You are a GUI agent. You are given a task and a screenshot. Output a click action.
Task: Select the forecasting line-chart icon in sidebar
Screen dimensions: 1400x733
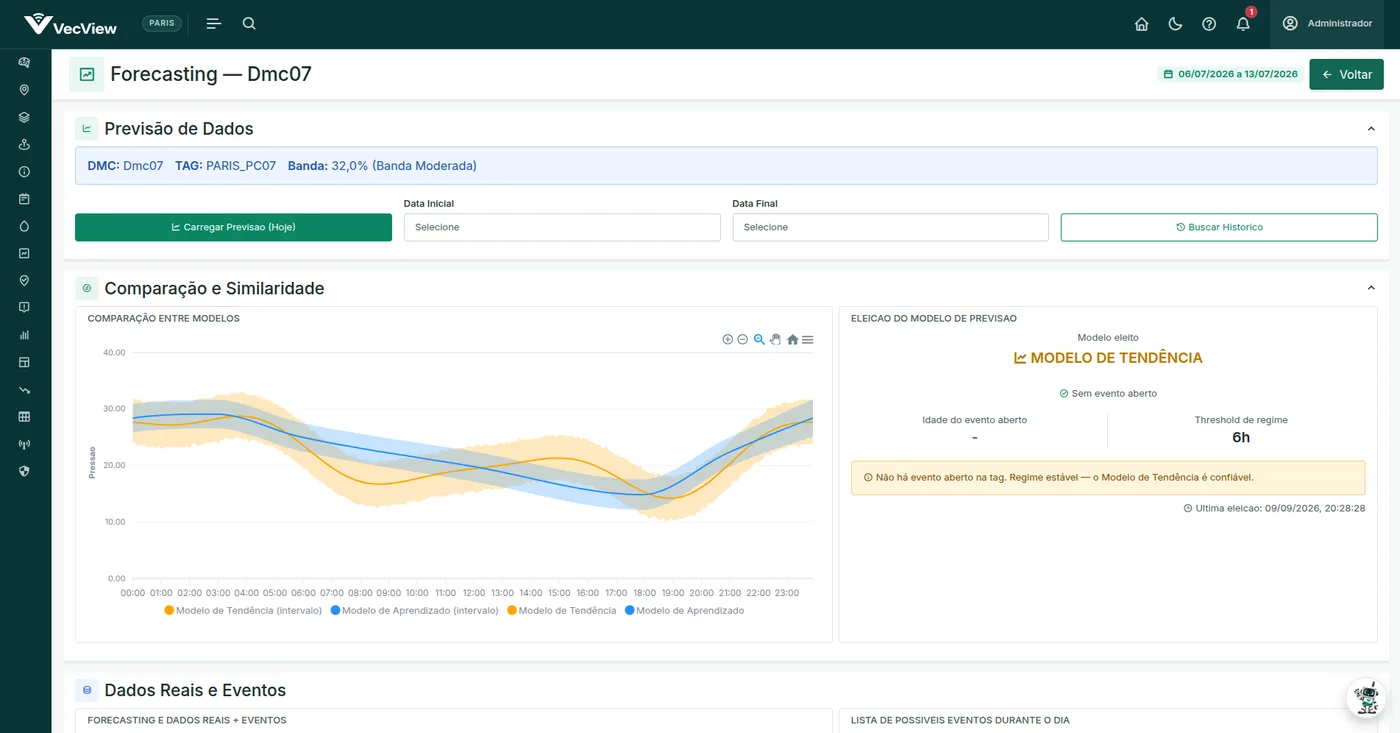[x=24, y=253]
